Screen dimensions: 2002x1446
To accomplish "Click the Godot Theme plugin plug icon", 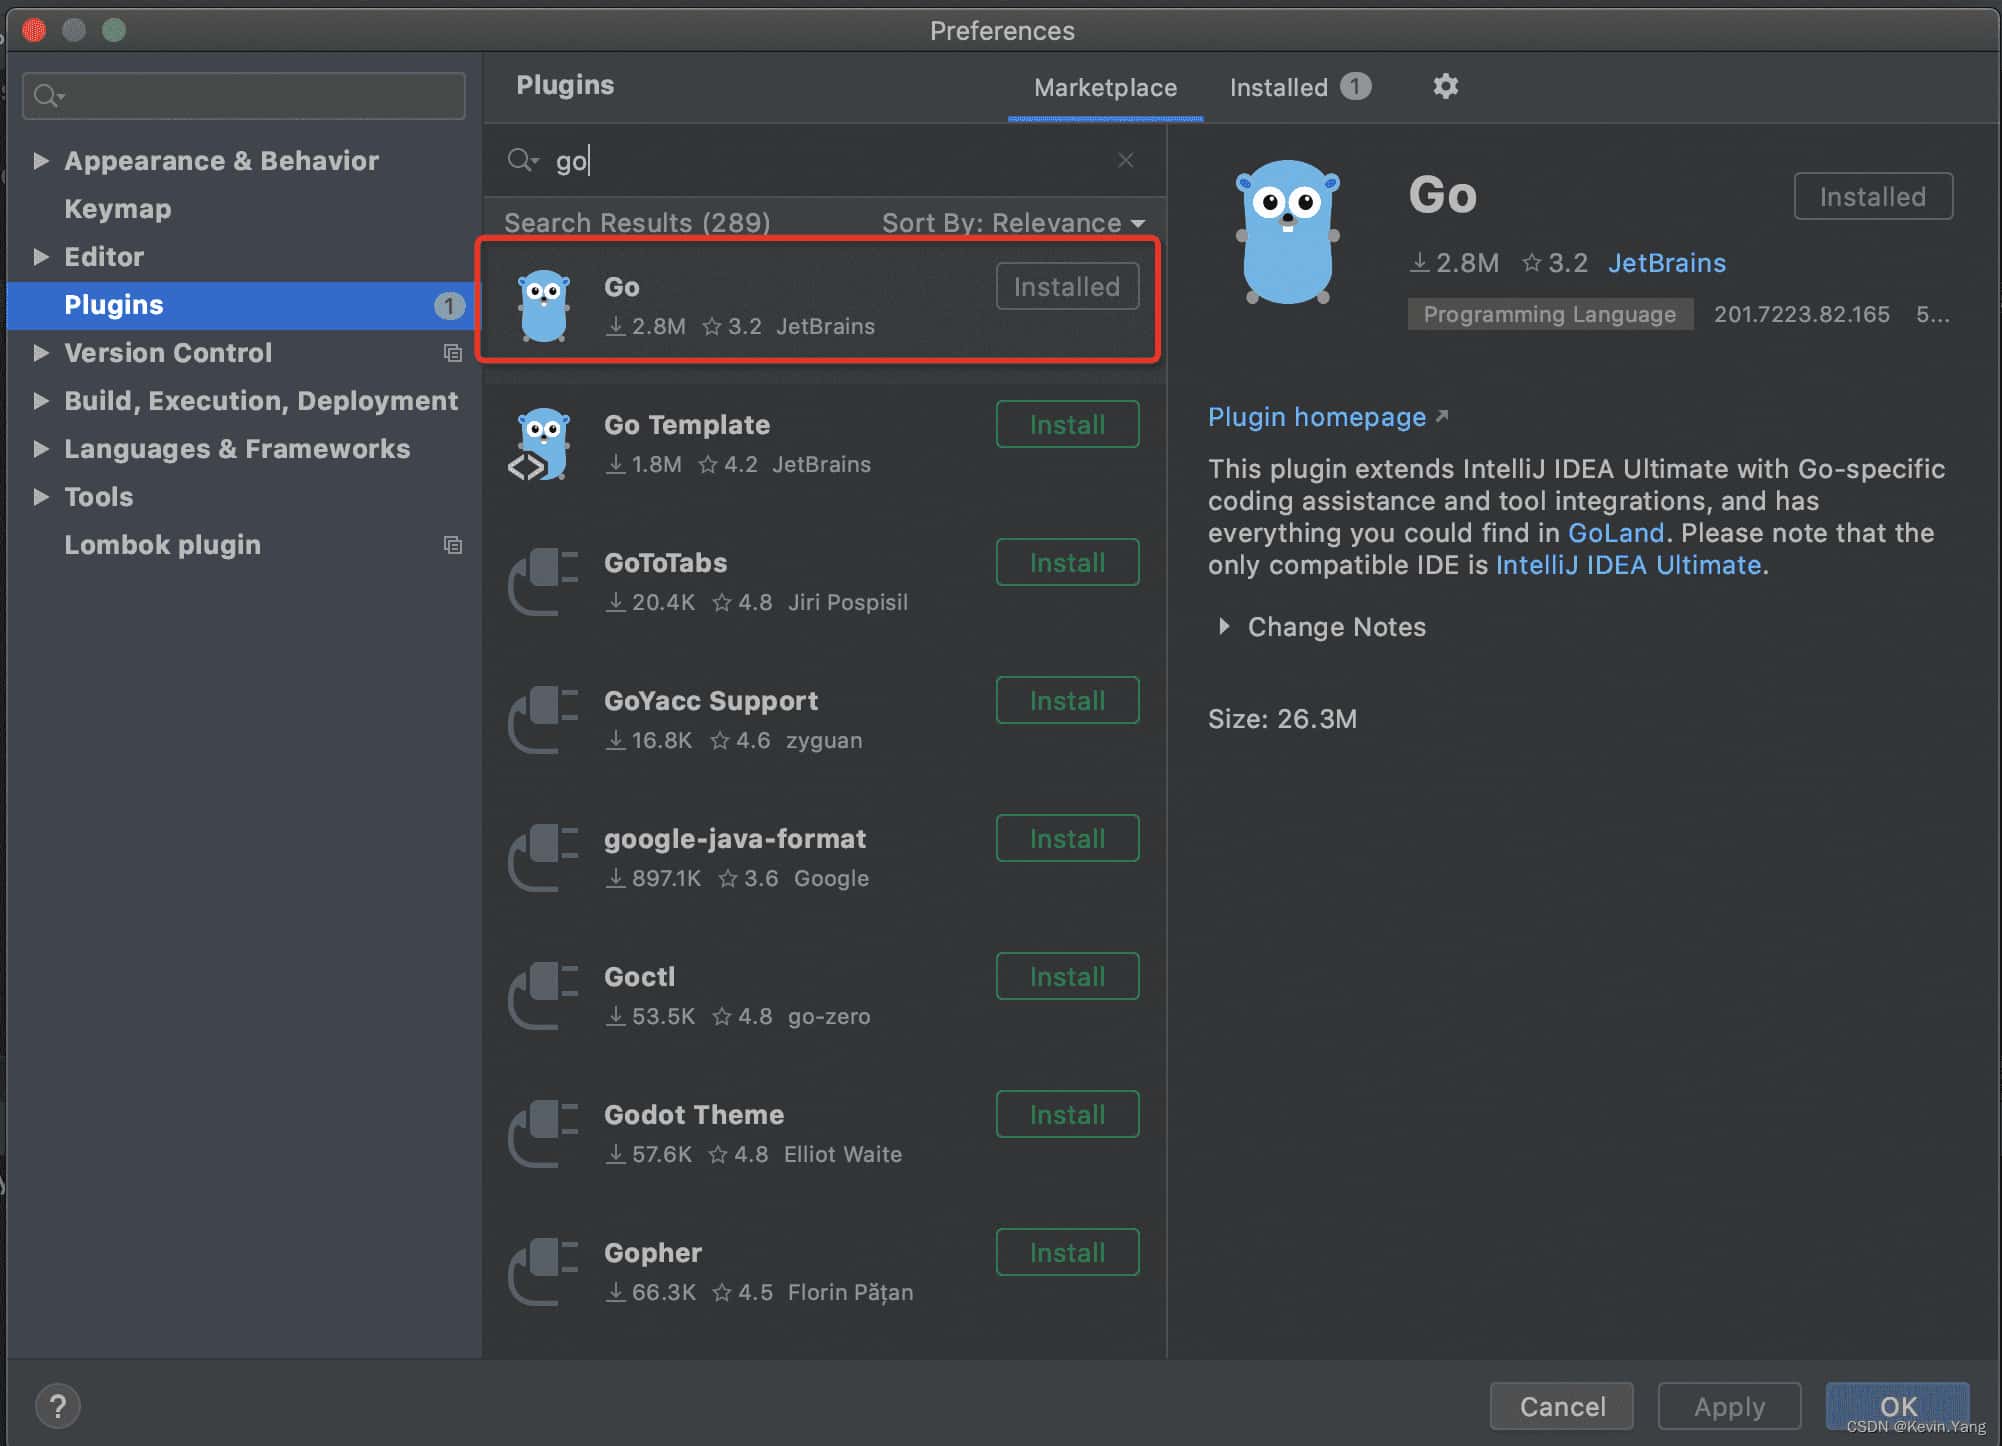I will click(543, 1134).
